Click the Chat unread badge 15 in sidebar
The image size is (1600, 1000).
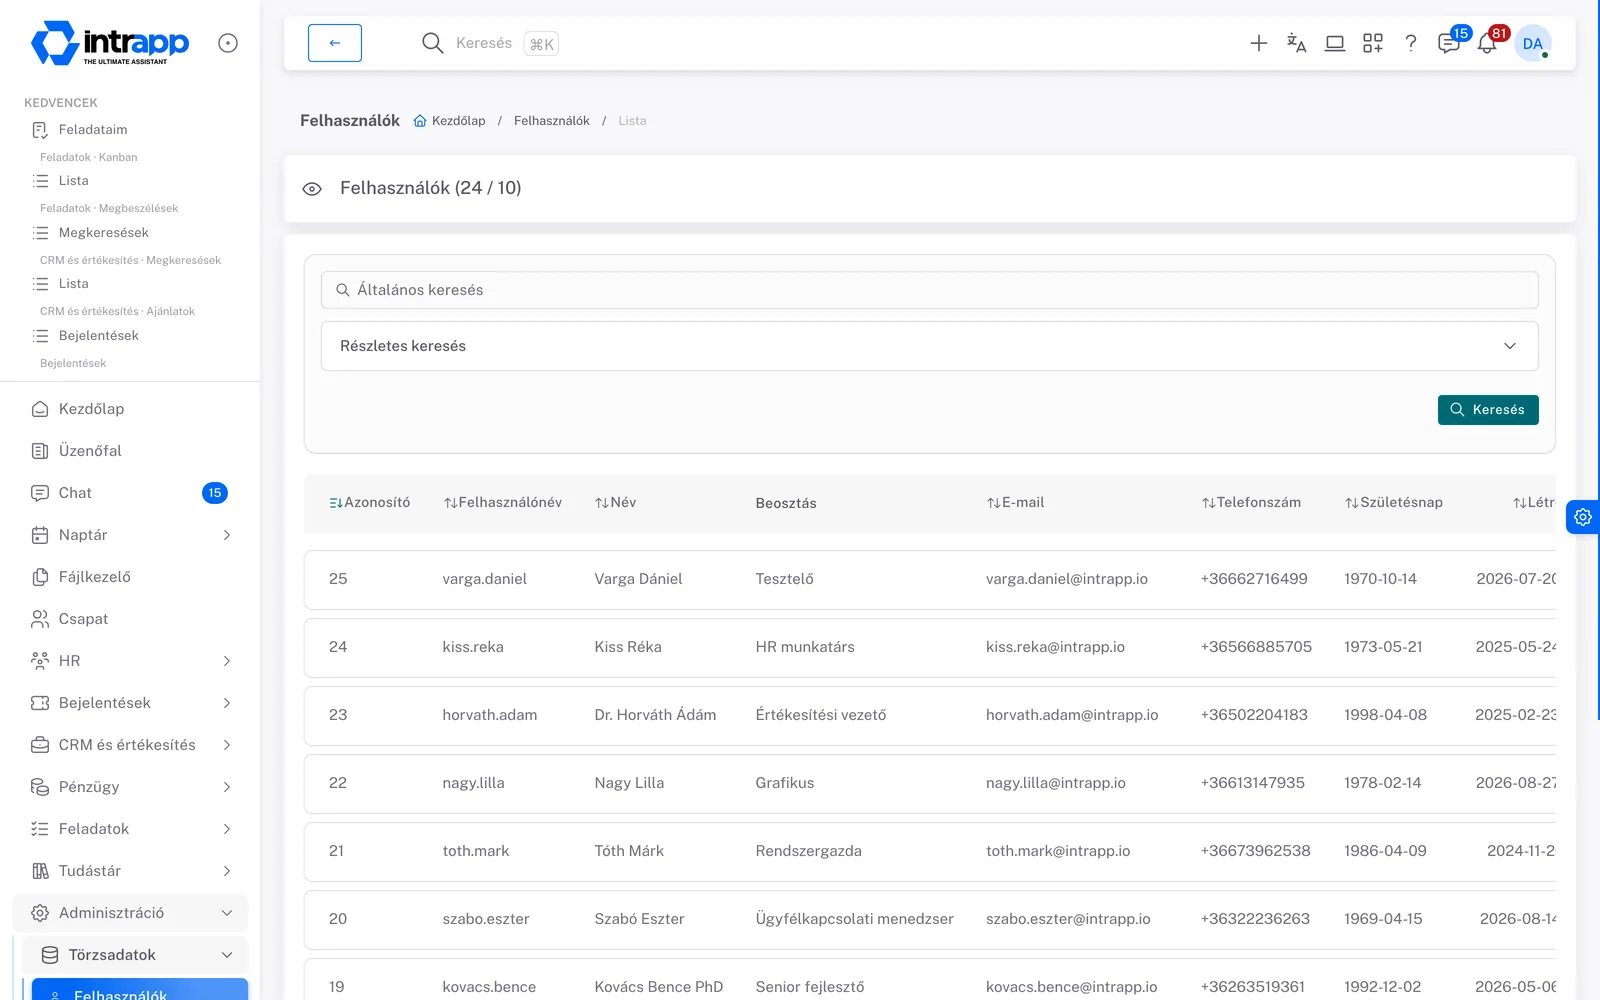[x=215, y=493]
